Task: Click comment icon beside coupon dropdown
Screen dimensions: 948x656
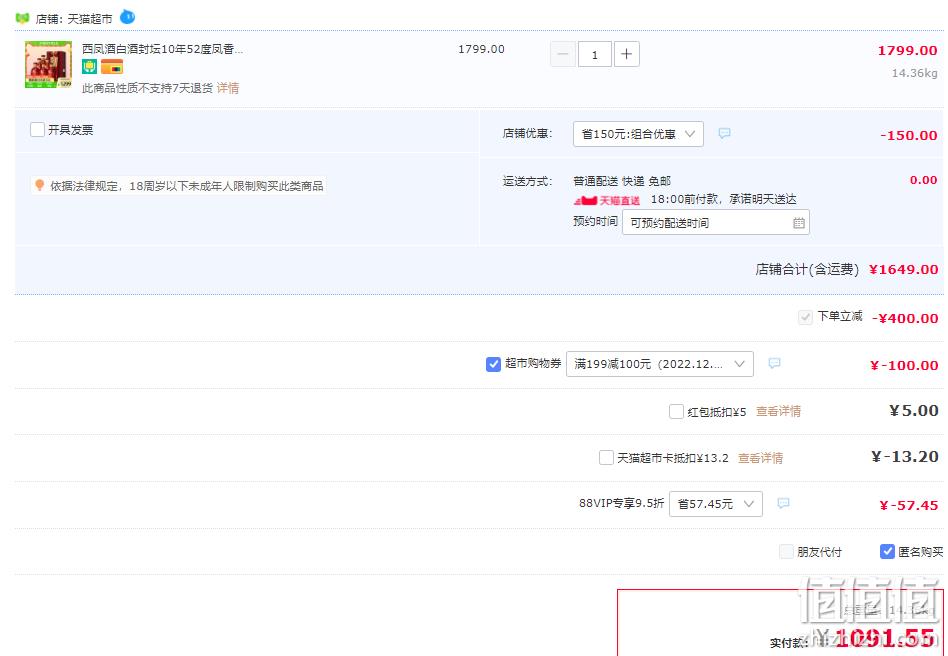Action: click(774, 363)
